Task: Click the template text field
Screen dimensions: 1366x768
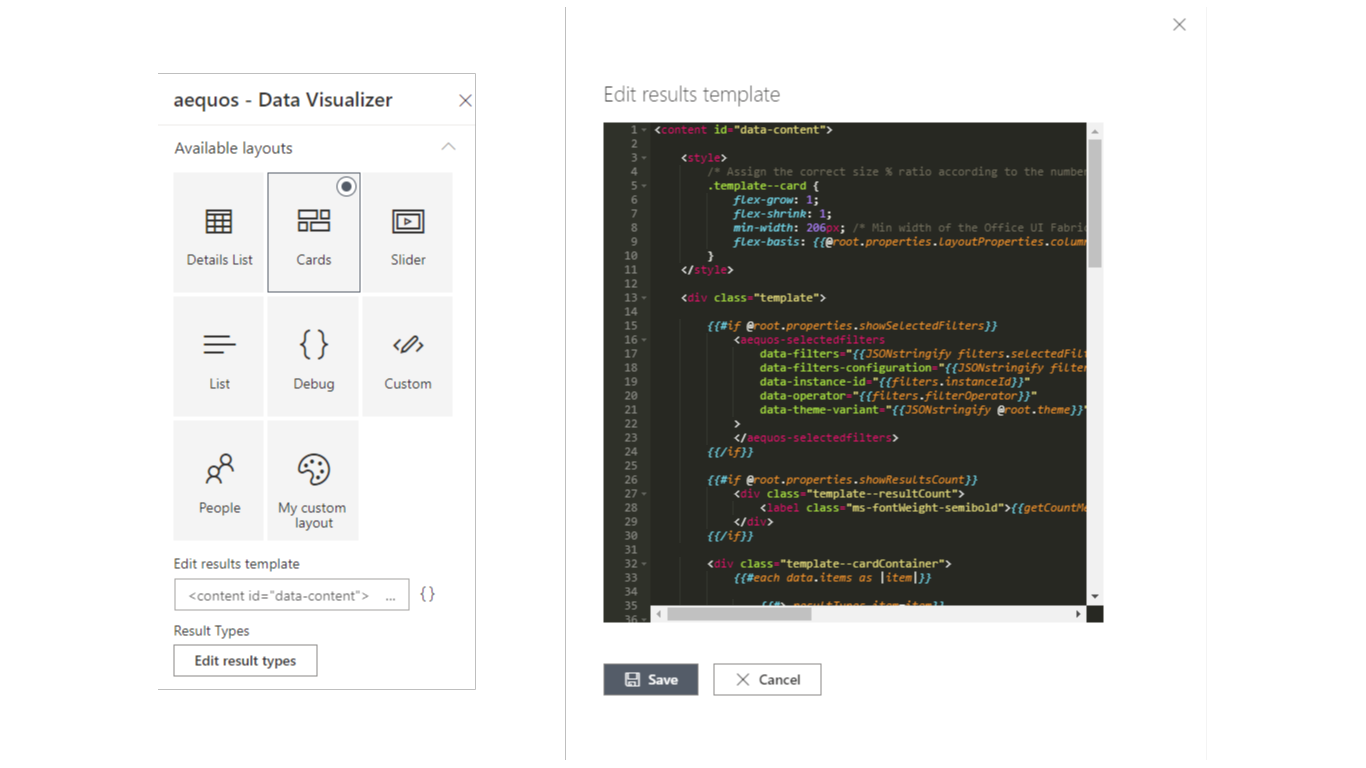Action: tap(291, 594)
